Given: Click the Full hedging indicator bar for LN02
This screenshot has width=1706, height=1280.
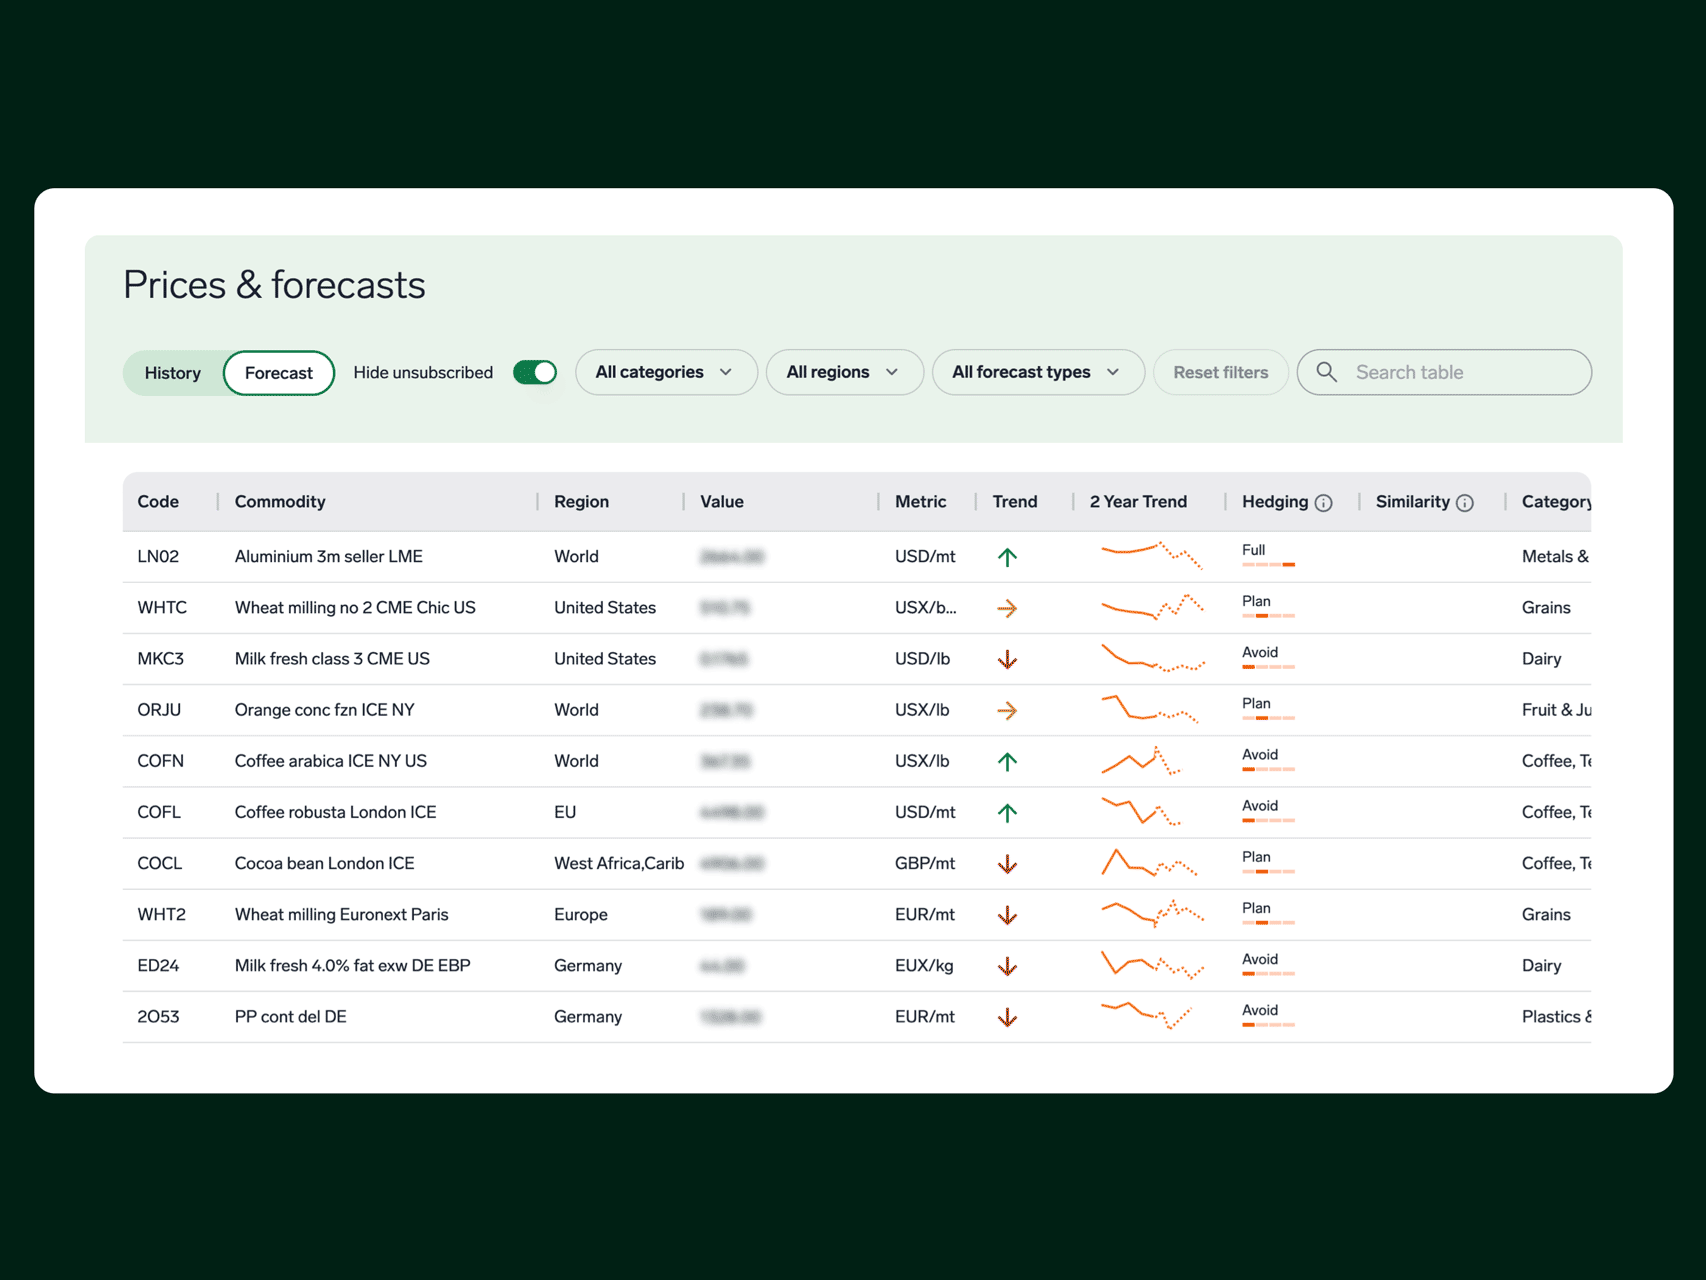Looking at the screenshot, I should point(1268,565).
